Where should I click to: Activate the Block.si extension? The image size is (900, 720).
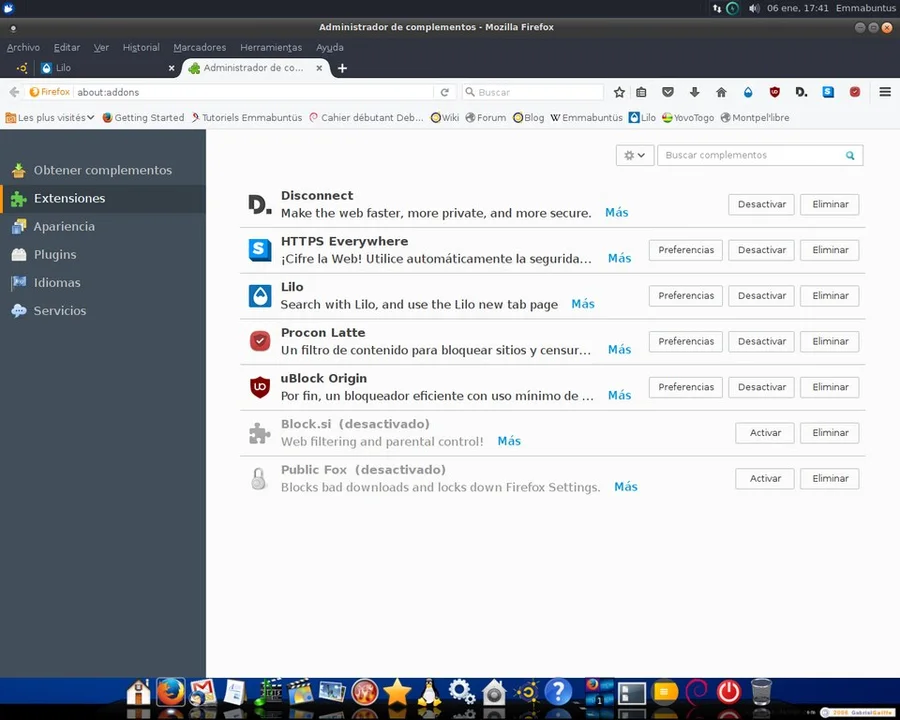[765, 433]
